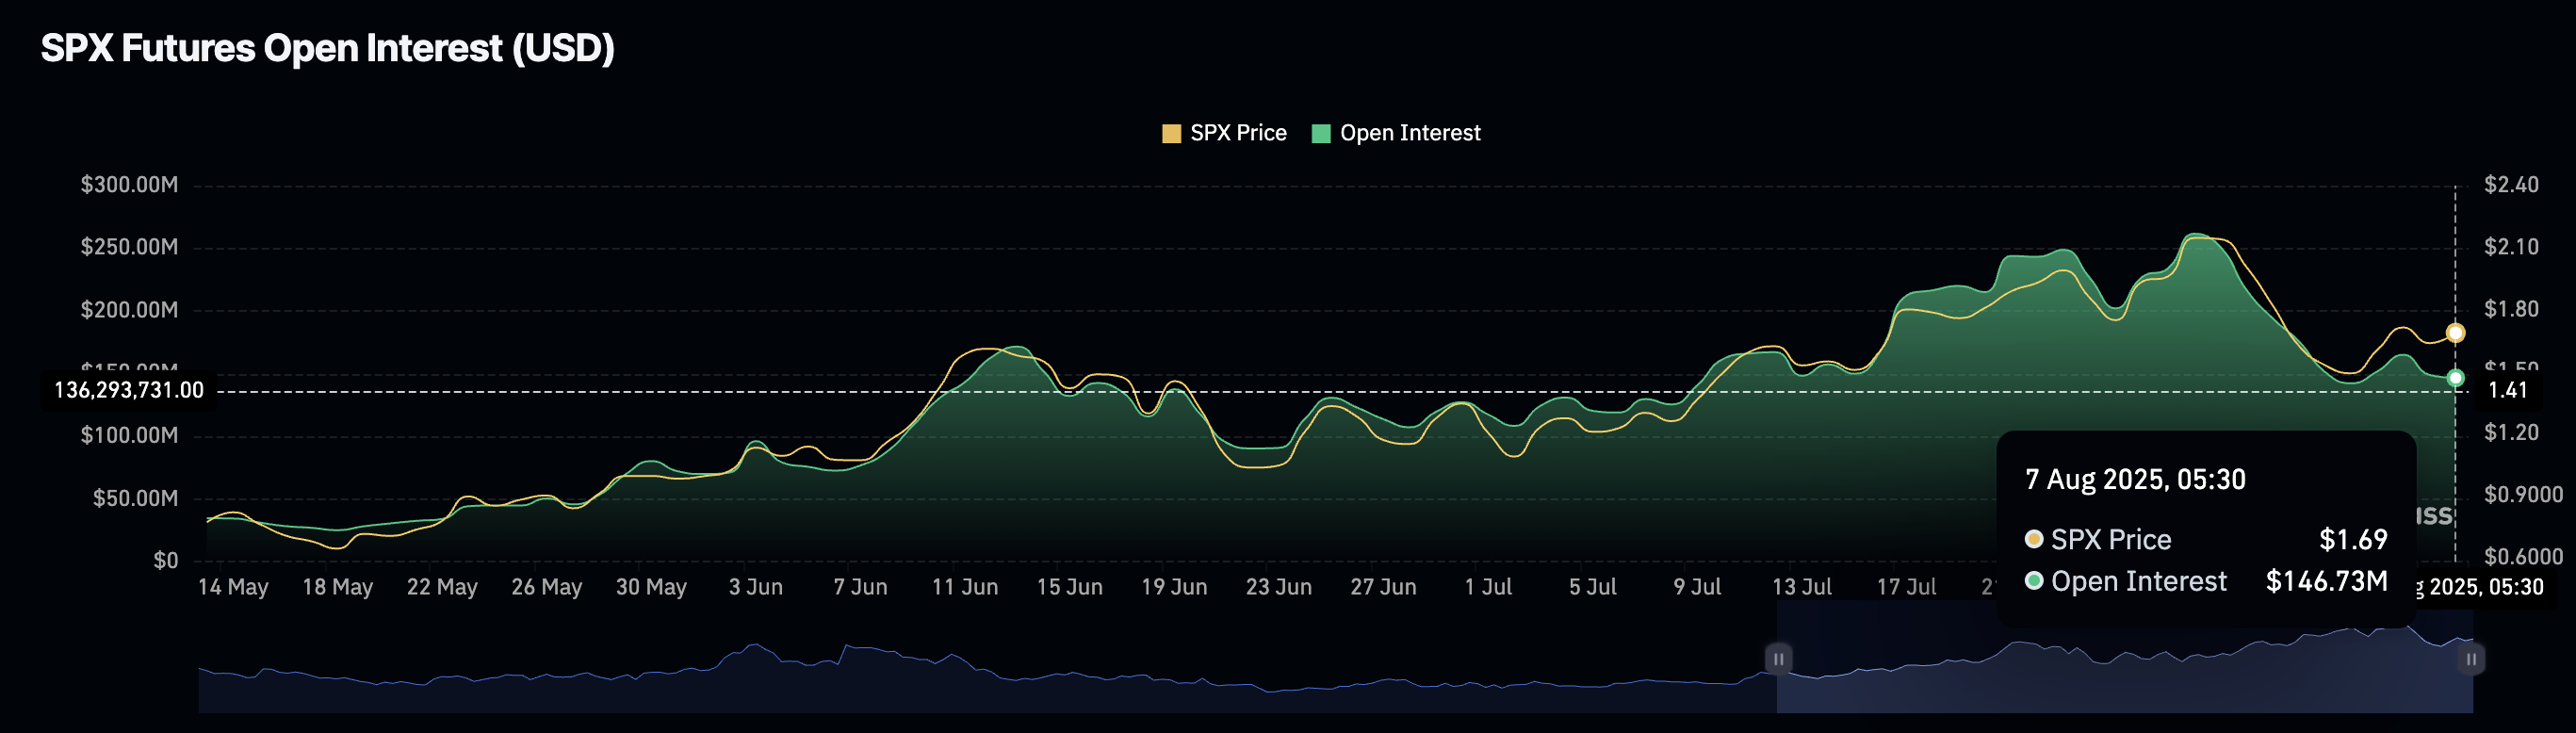Click the 1 Jul date label on x-axis
This screenshot has height=733, width=2576.
click(x=1488, y=587)
